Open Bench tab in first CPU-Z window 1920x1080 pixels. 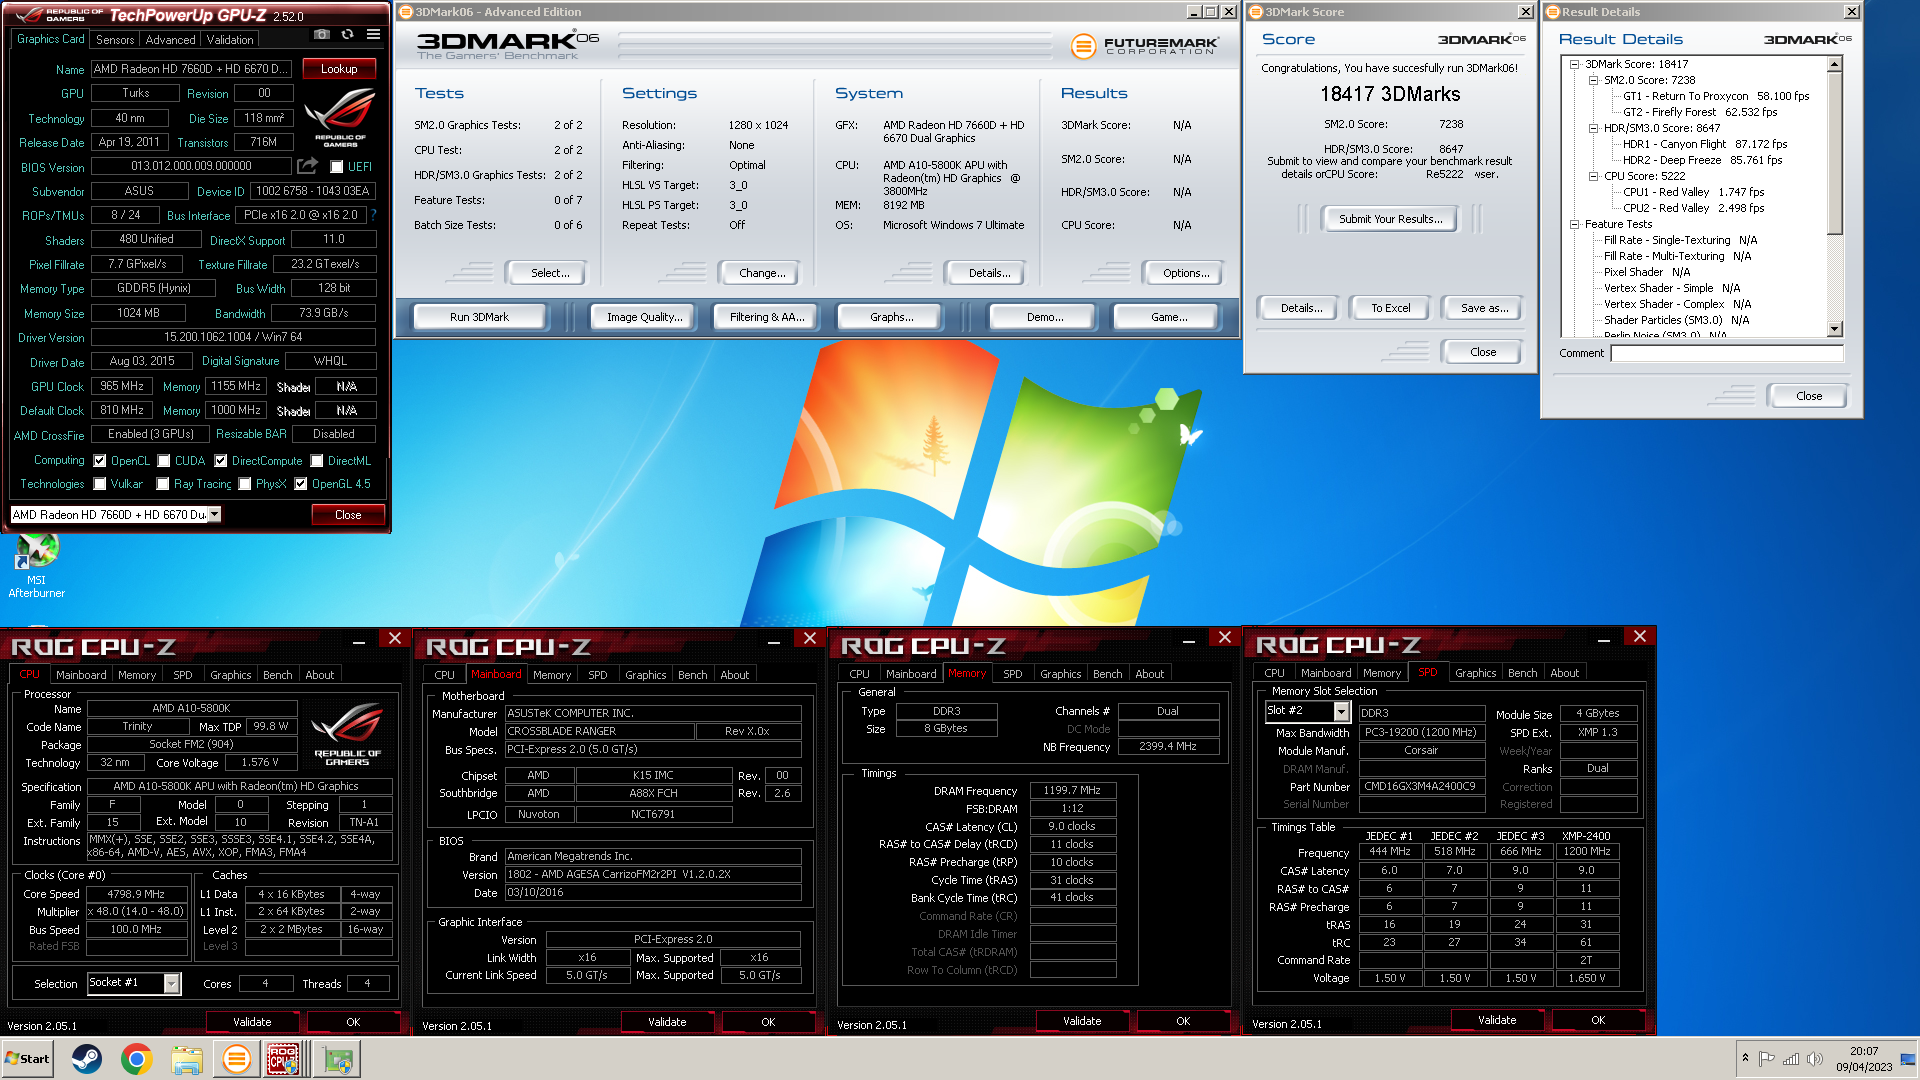278,675
